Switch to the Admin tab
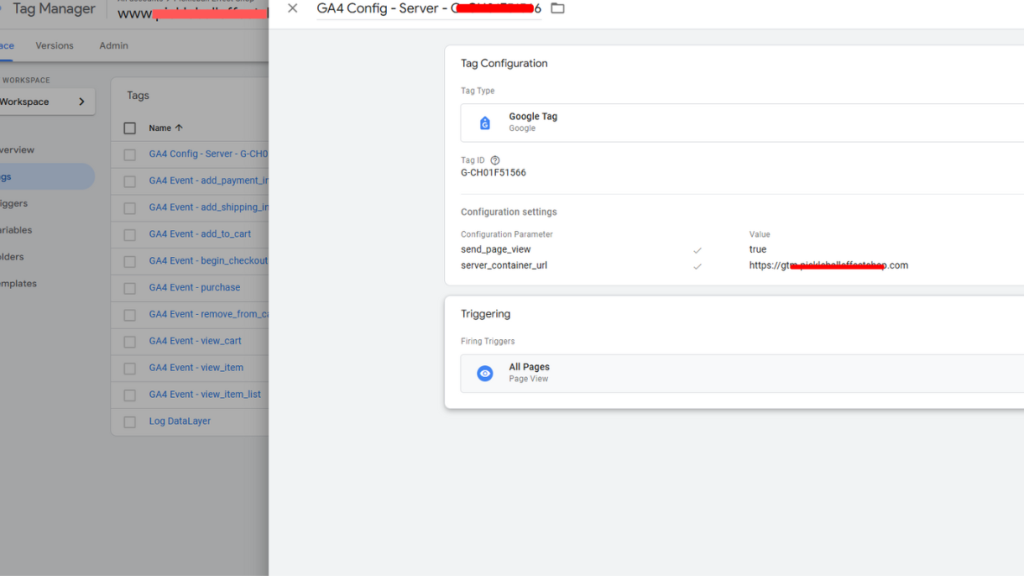This screenshot has width=1024, height=576. click(x=114, y=46)
